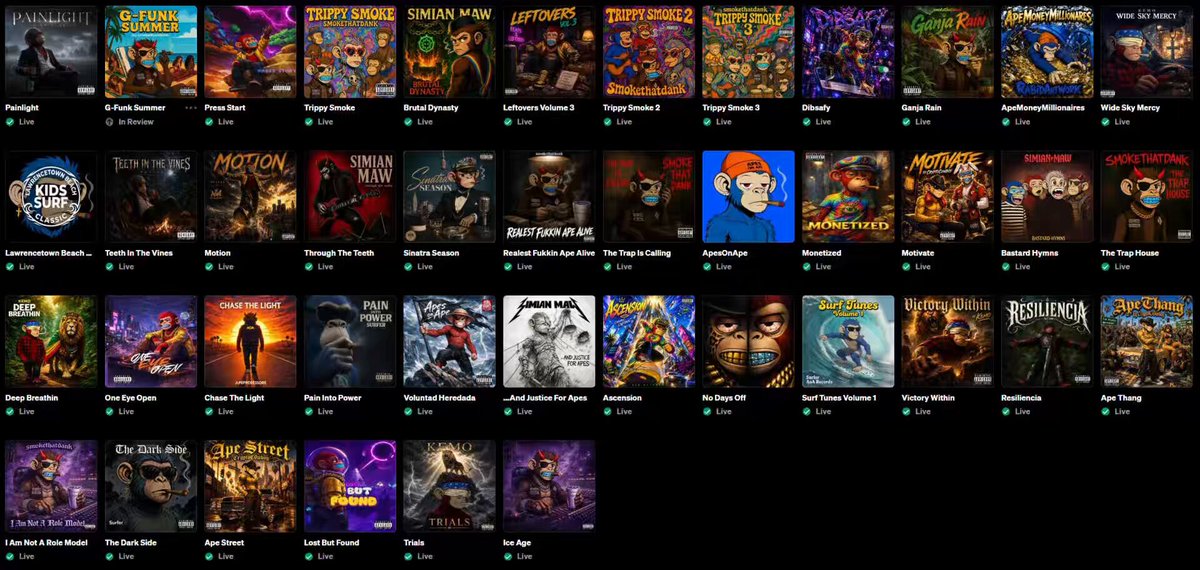The image size is (1200, 570).
Task: Select the Teeth In The Vines artwork
Action: (x=151, y=197)
